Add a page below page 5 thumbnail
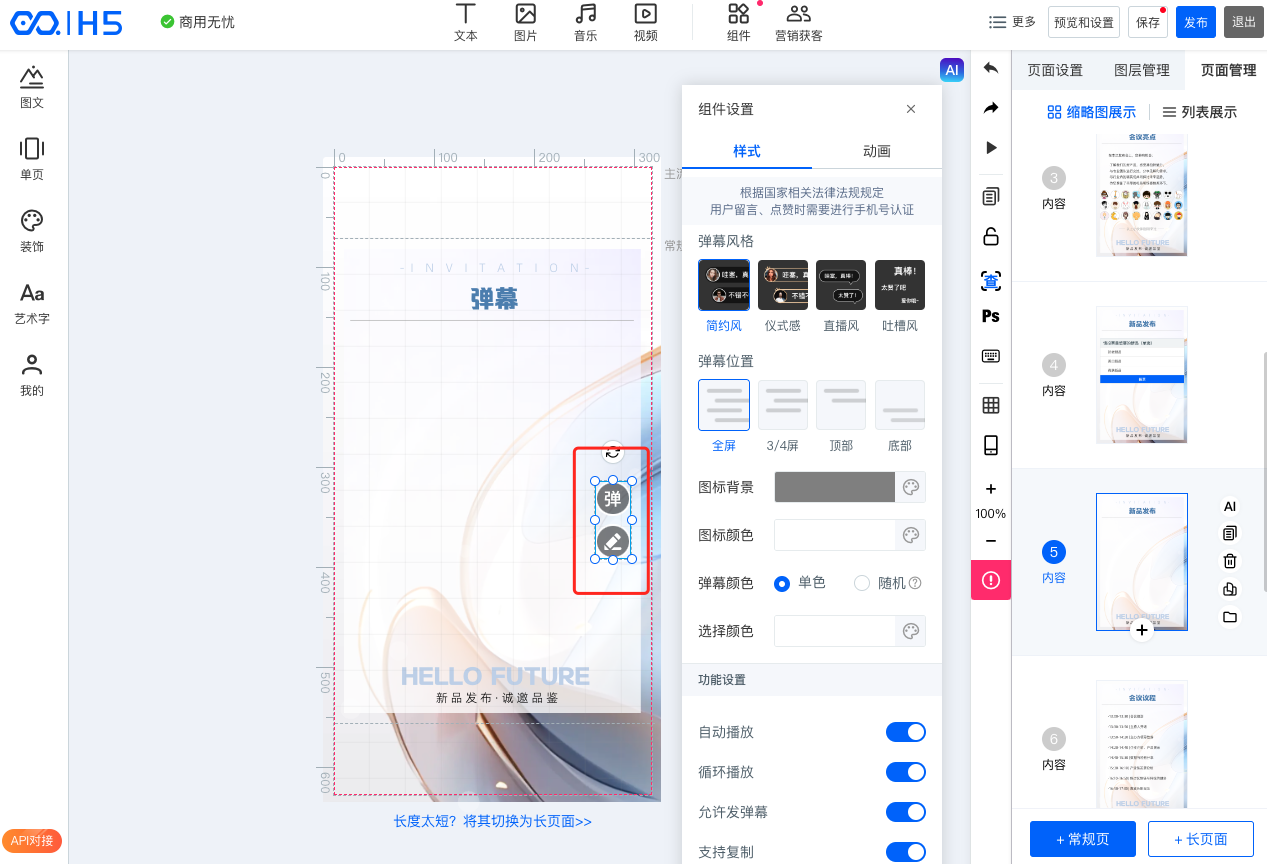1267x864 pixels. coord(1142,630)
